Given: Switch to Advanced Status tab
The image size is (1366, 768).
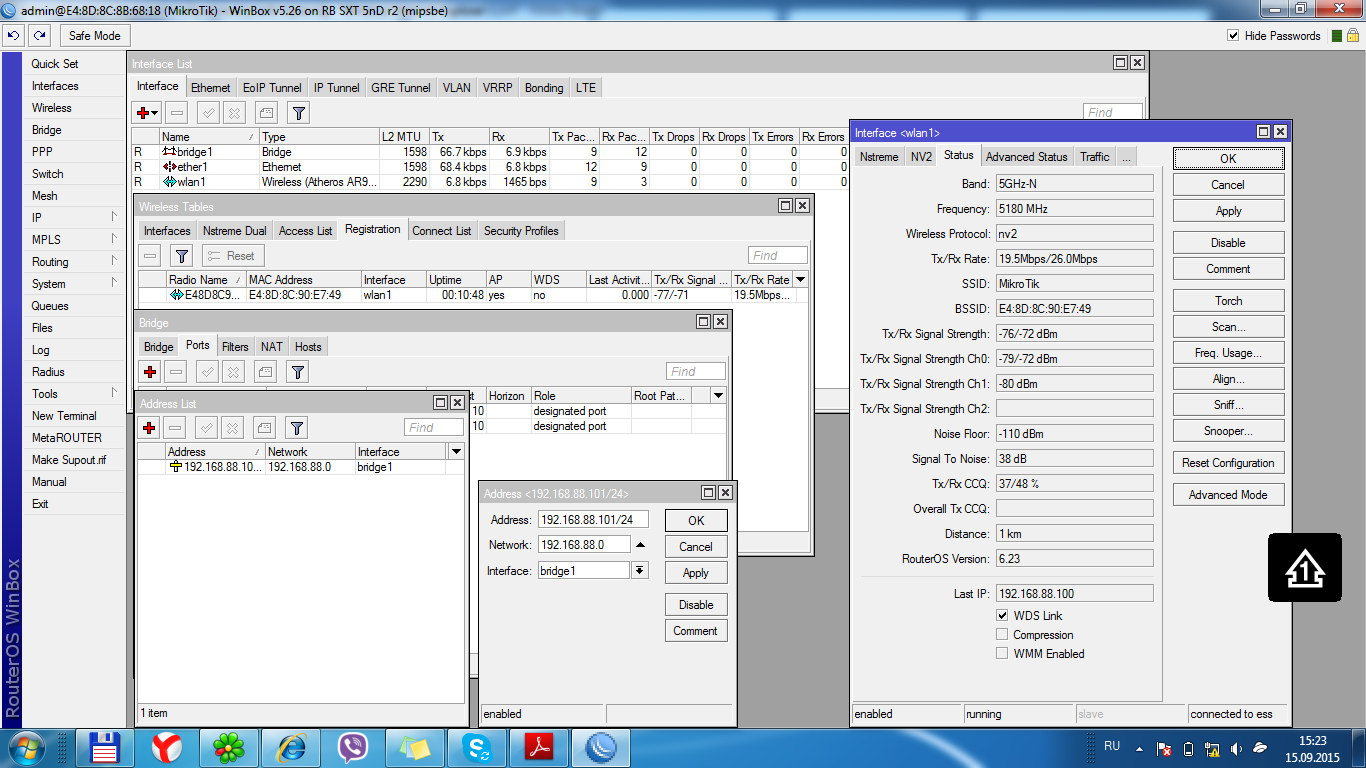Looking at the screenshot, I should pyautogui.click(x=1026, y=157).
